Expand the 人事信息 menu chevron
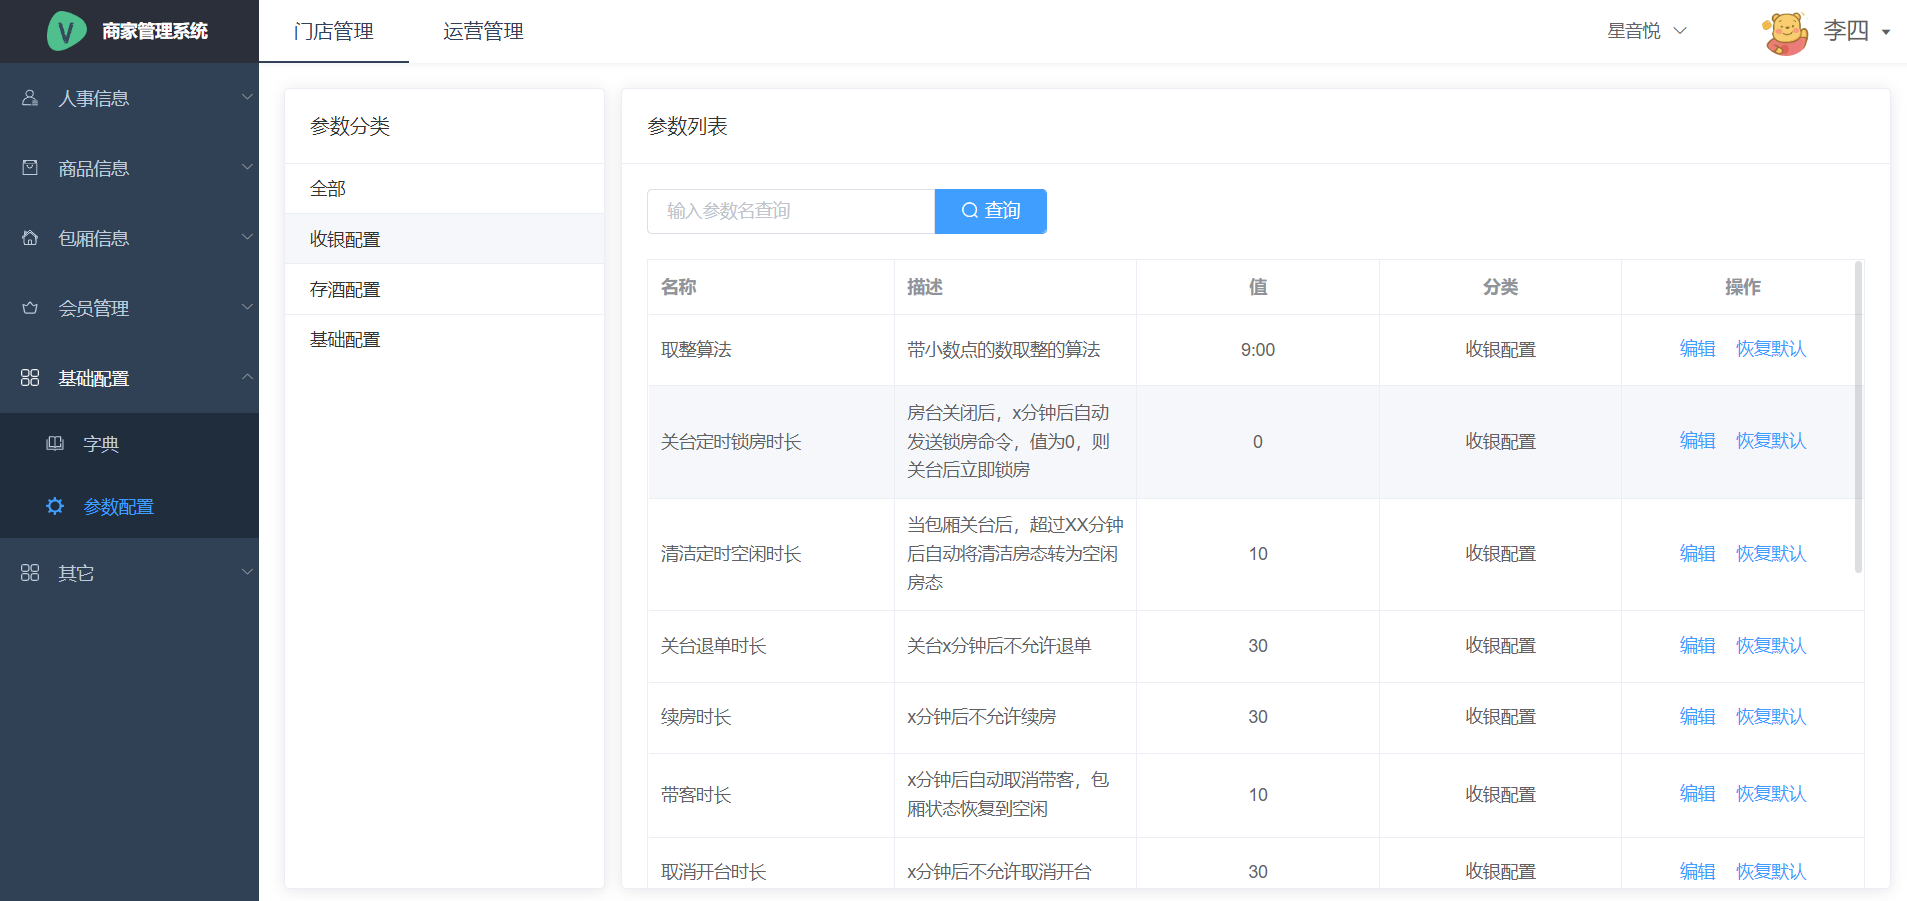 [246, 97]
